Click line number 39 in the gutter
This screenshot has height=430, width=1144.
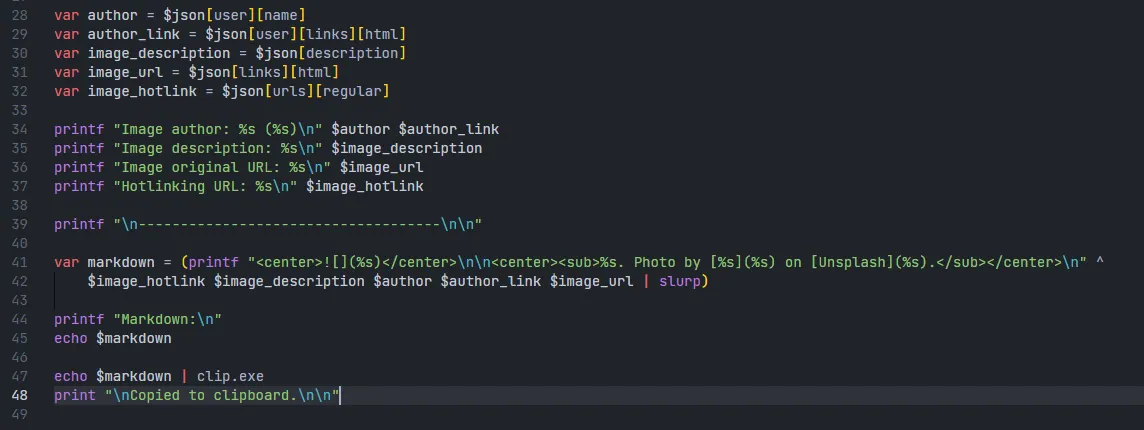(x=20, y=224)
